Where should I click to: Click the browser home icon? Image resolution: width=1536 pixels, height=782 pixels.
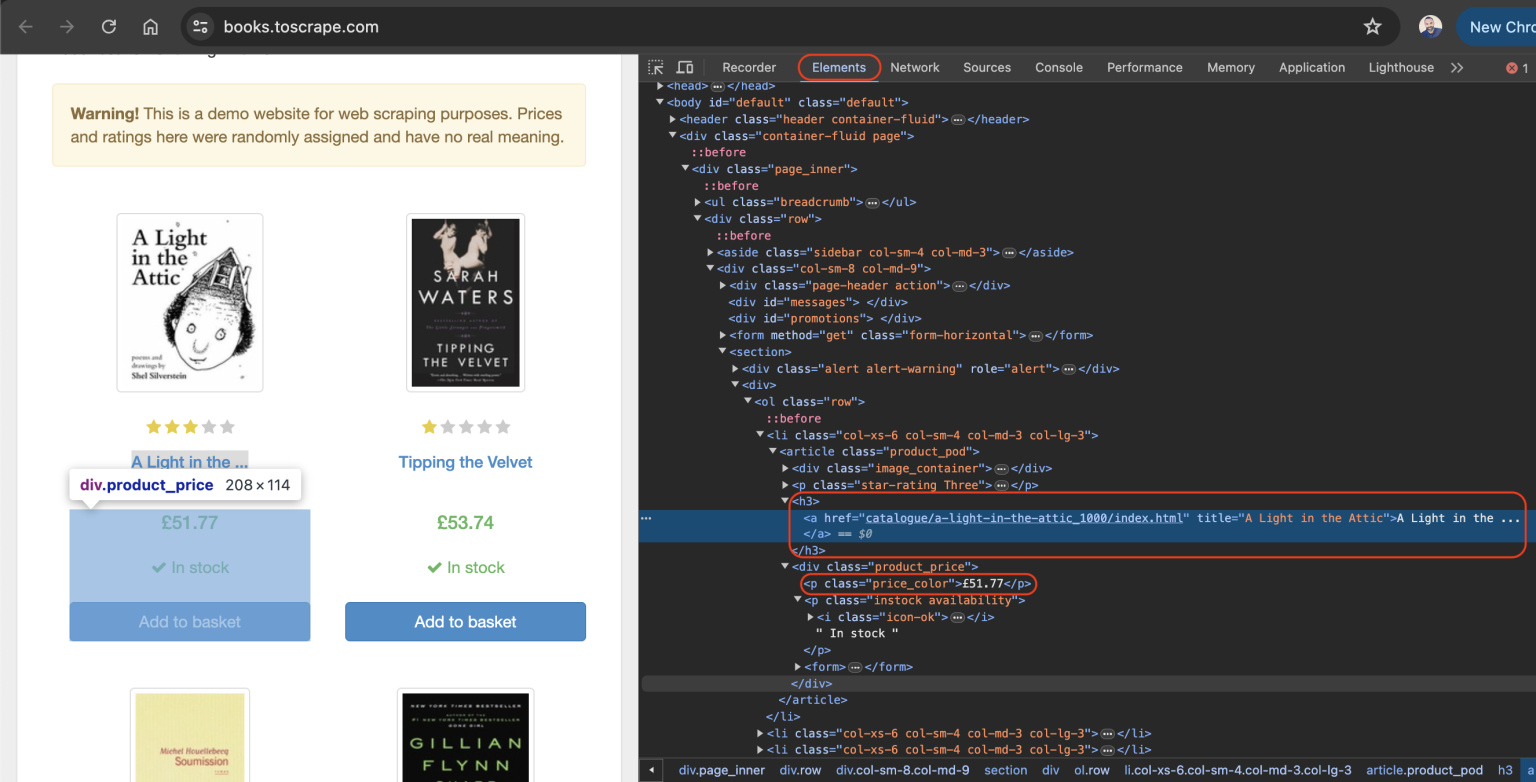pyautogui.click(x=150, y=26)
